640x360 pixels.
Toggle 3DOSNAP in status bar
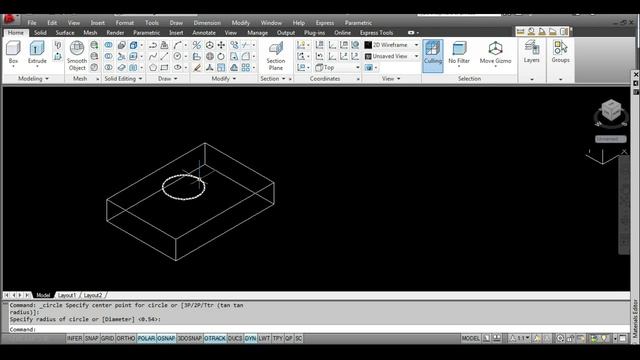click(189, 338)
